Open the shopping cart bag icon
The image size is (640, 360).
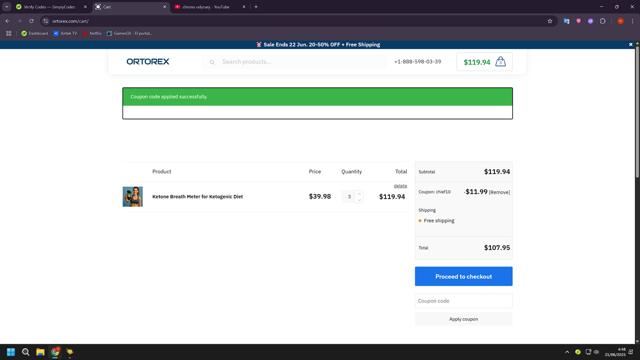[500, 62]
